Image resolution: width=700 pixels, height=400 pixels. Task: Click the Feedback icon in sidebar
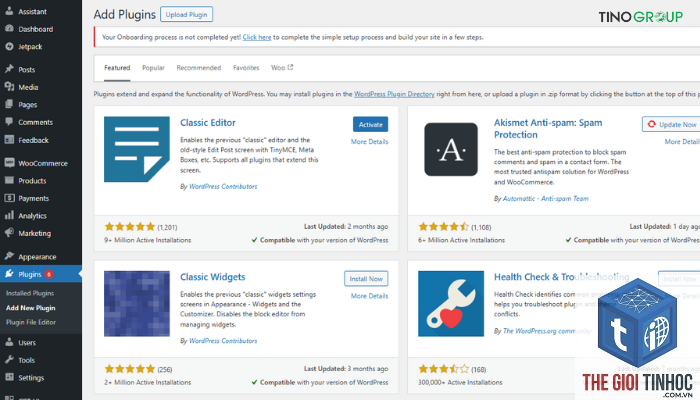point(9,140)
